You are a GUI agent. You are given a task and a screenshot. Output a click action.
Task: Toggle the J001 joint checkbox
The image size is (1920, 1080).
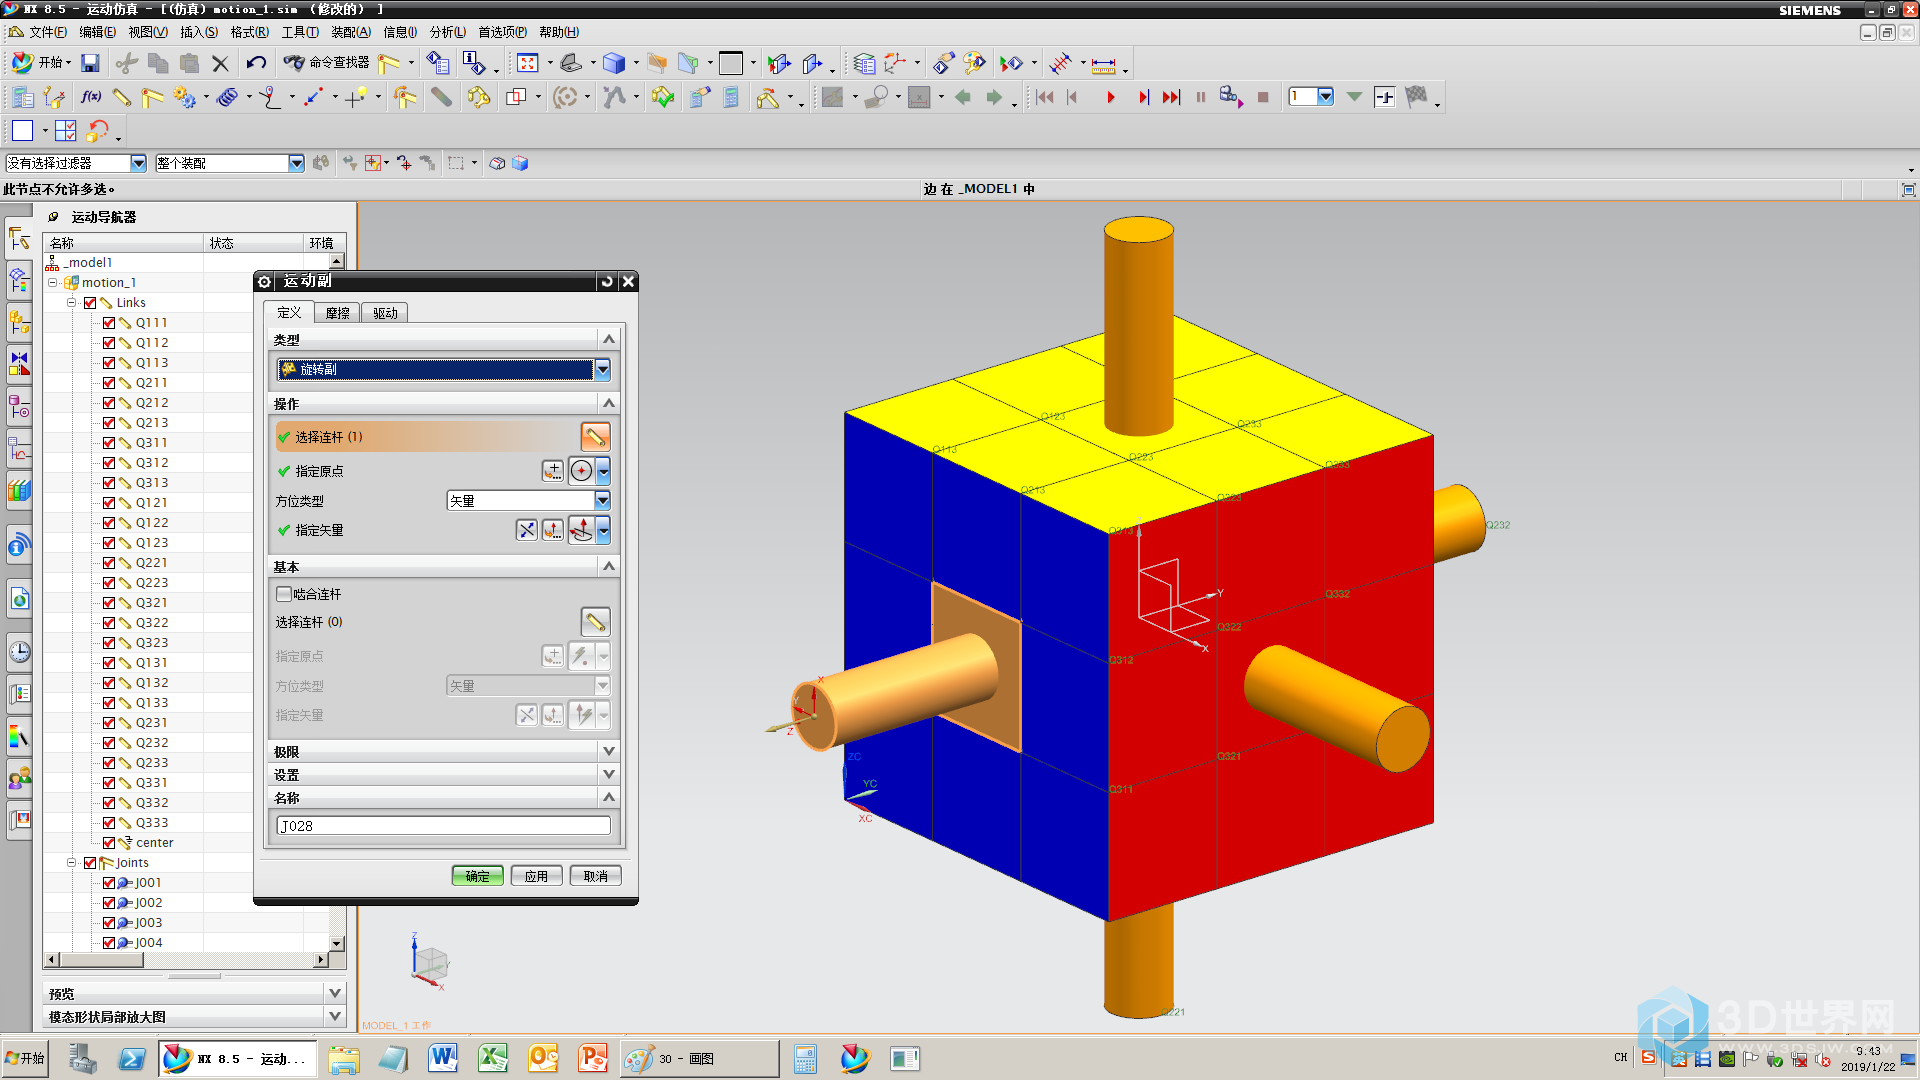pyautogui.click(x=109, y=883)
